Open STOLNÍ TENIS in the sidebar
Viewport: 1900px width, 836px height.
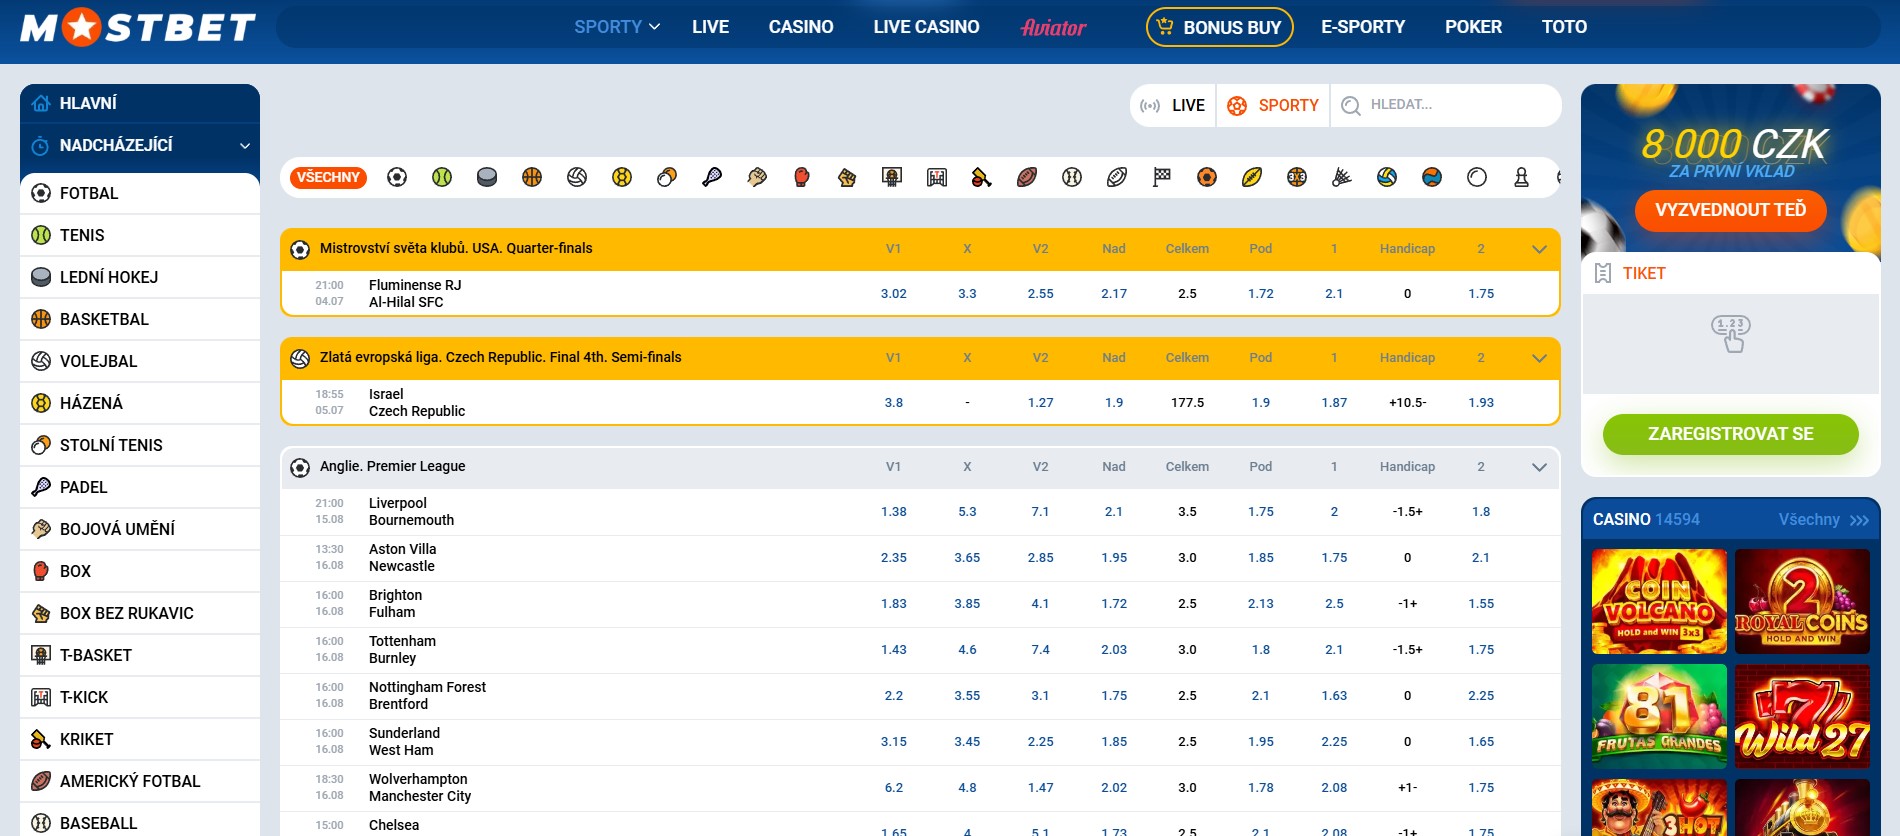point(140,445)
